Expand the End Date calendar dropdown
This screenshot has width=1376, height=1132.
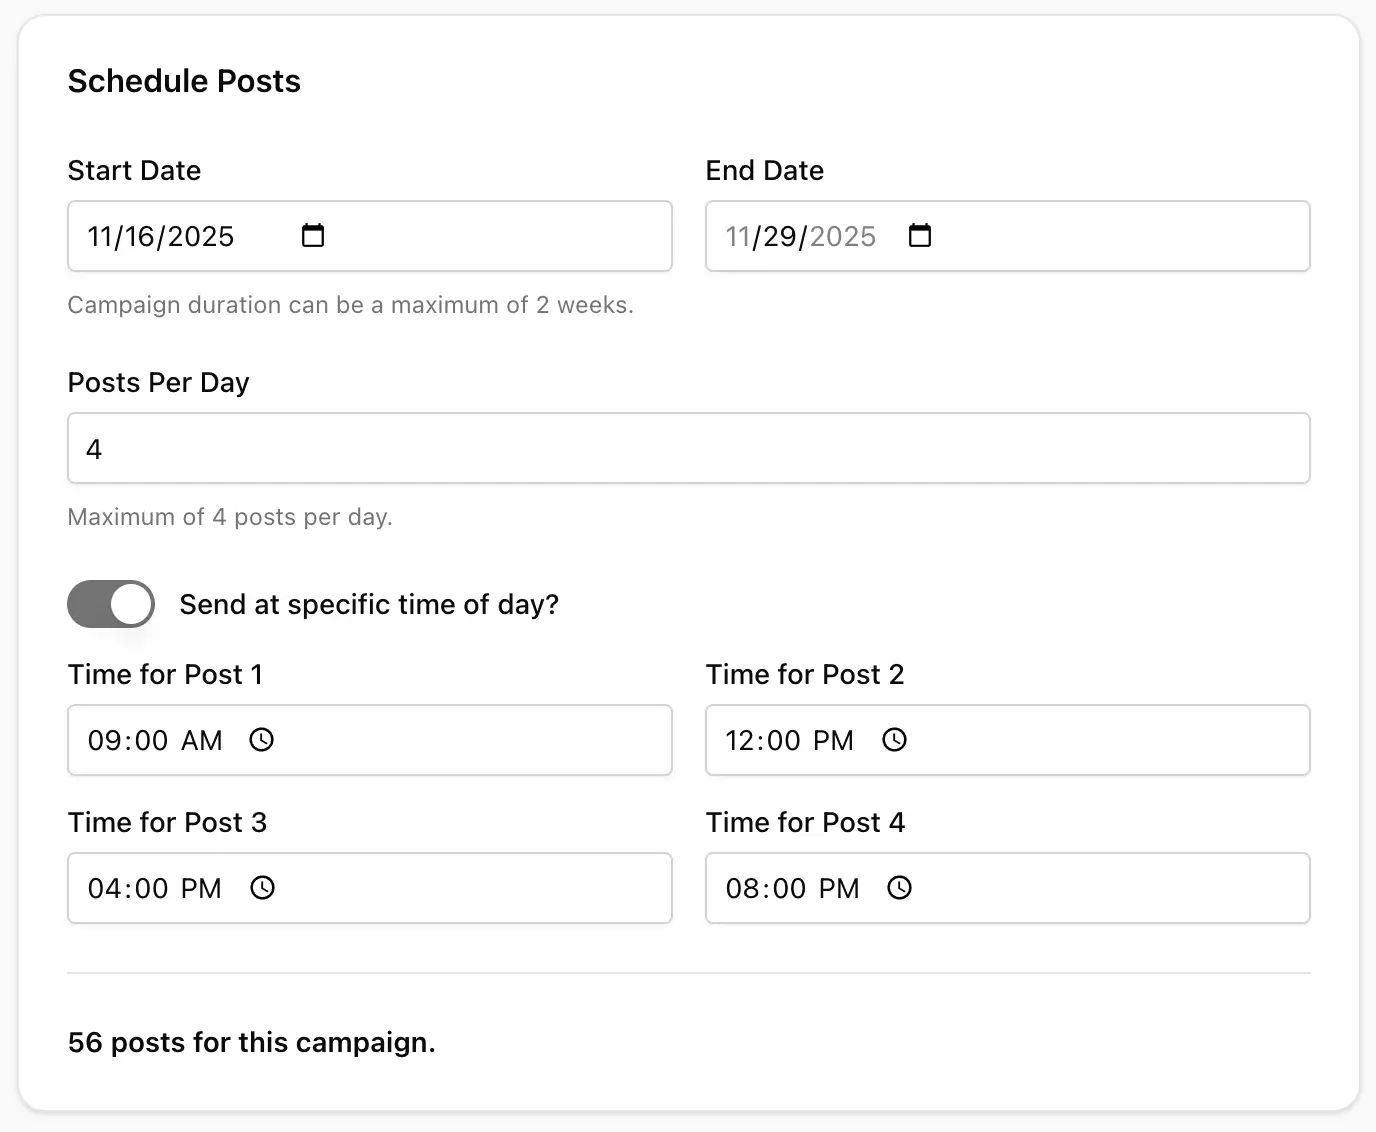click(x=920, y=236)
